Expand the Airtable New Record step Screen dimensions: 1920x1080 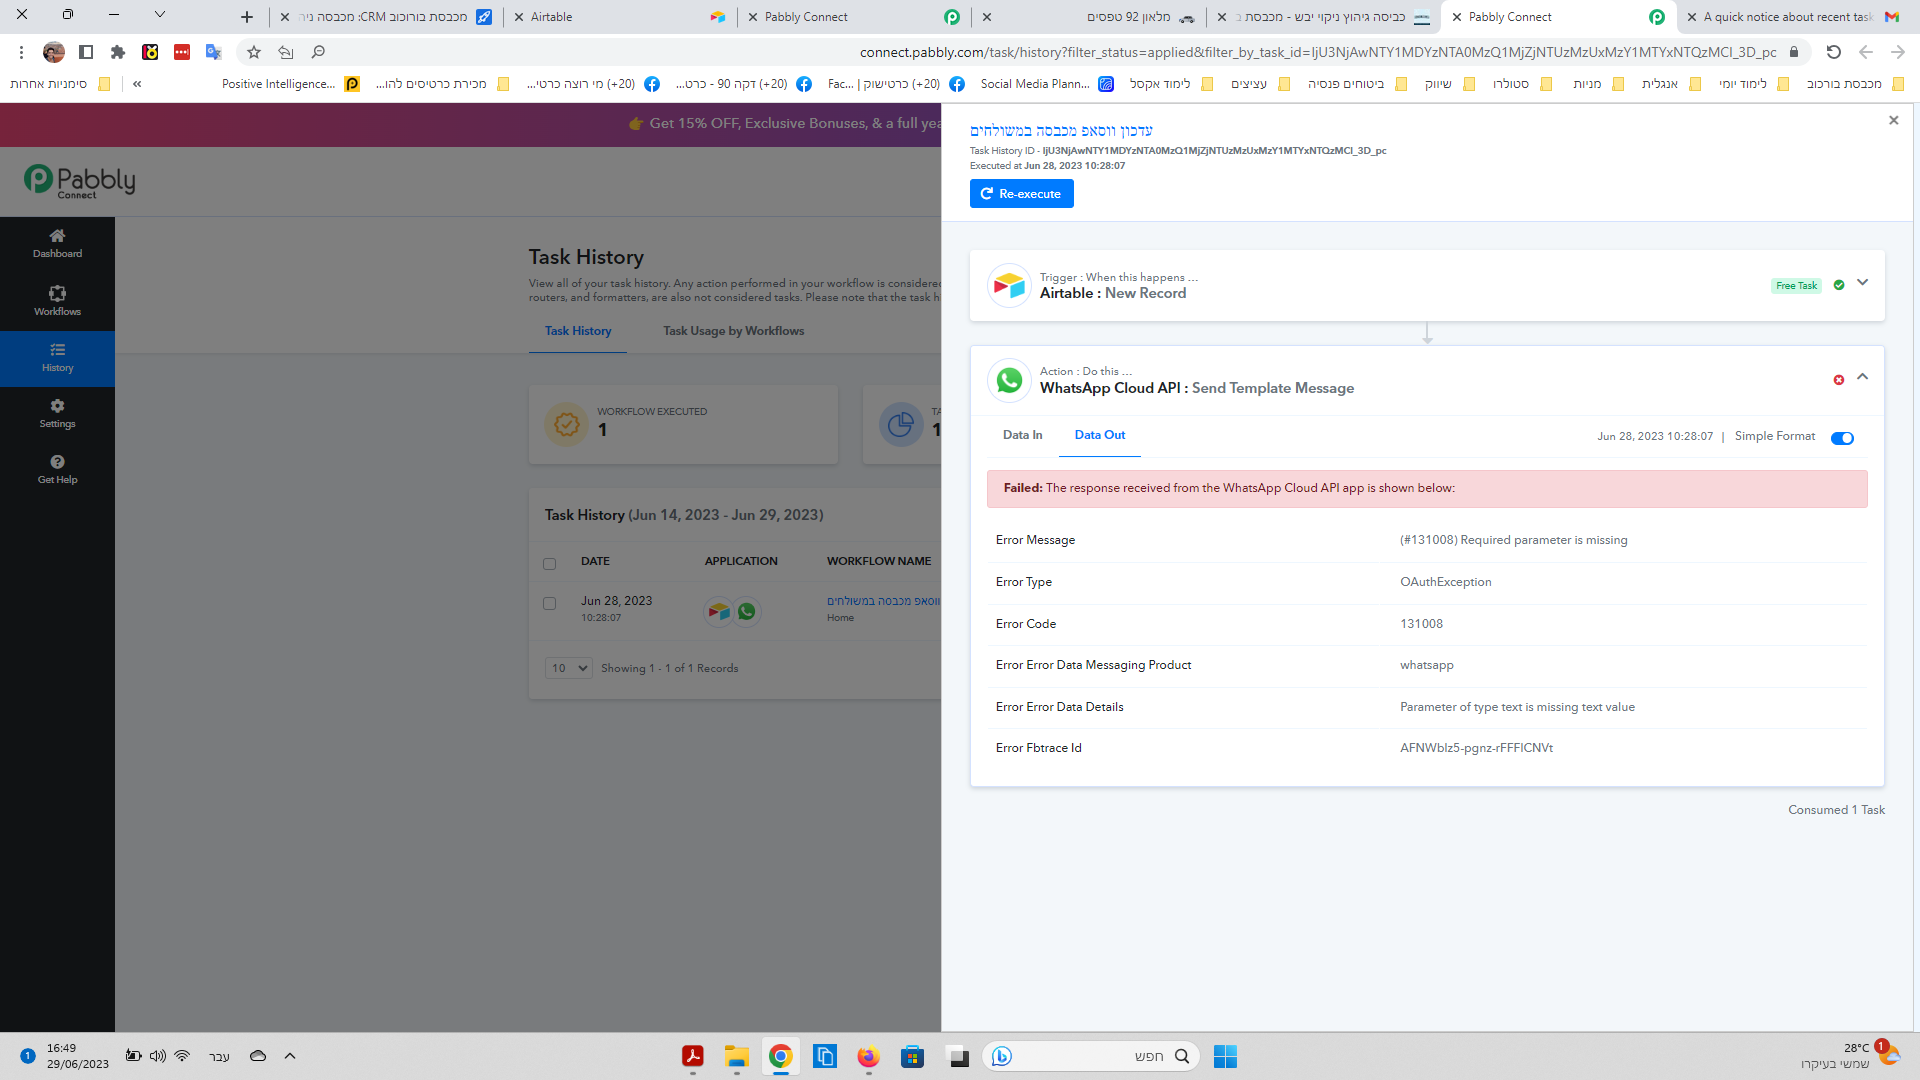1862,283
